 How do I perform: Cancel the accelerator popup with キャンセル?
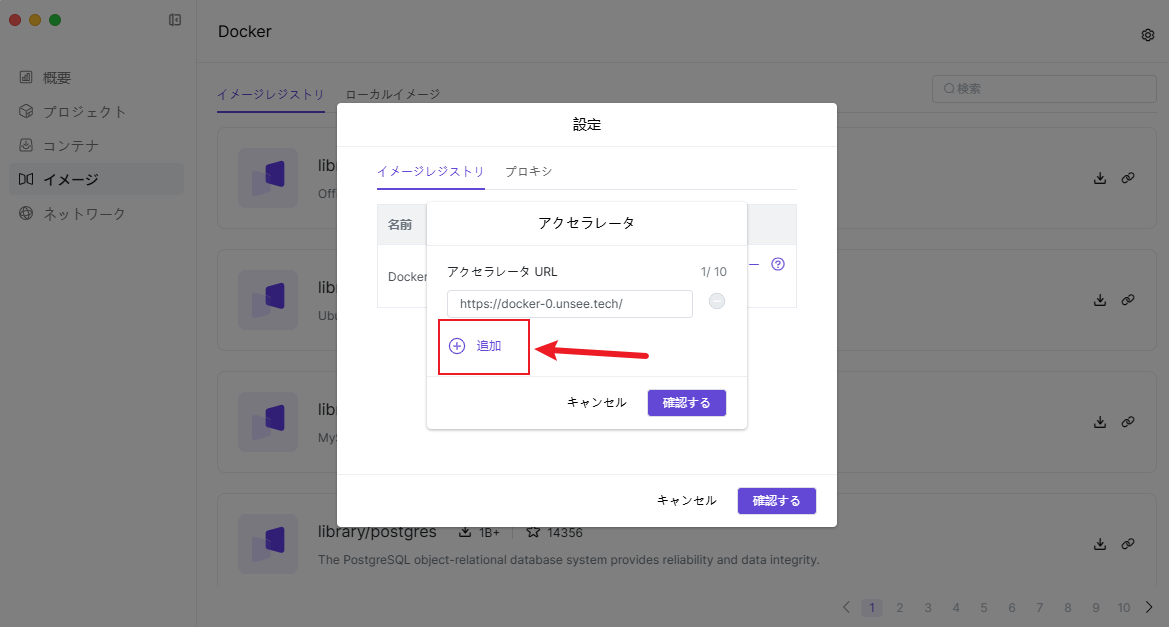point(596,403)
